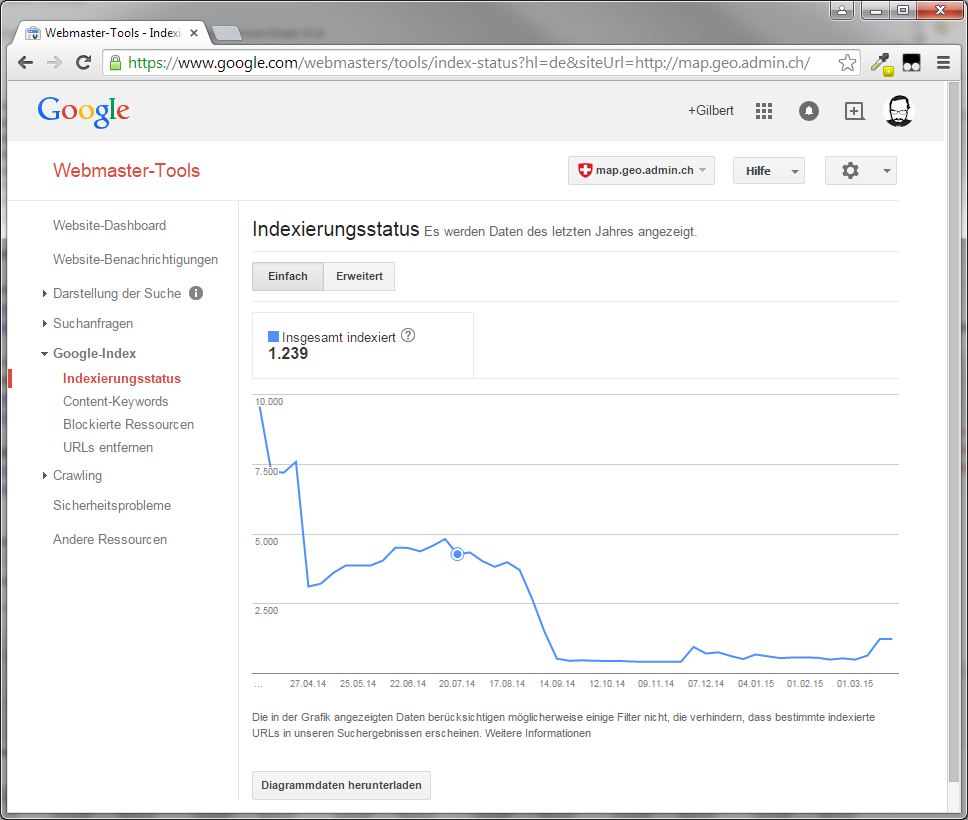The image size is (968, 820).
Task: Click info icon beside Darstellung der Suche
Action: [x=196, y=293]
